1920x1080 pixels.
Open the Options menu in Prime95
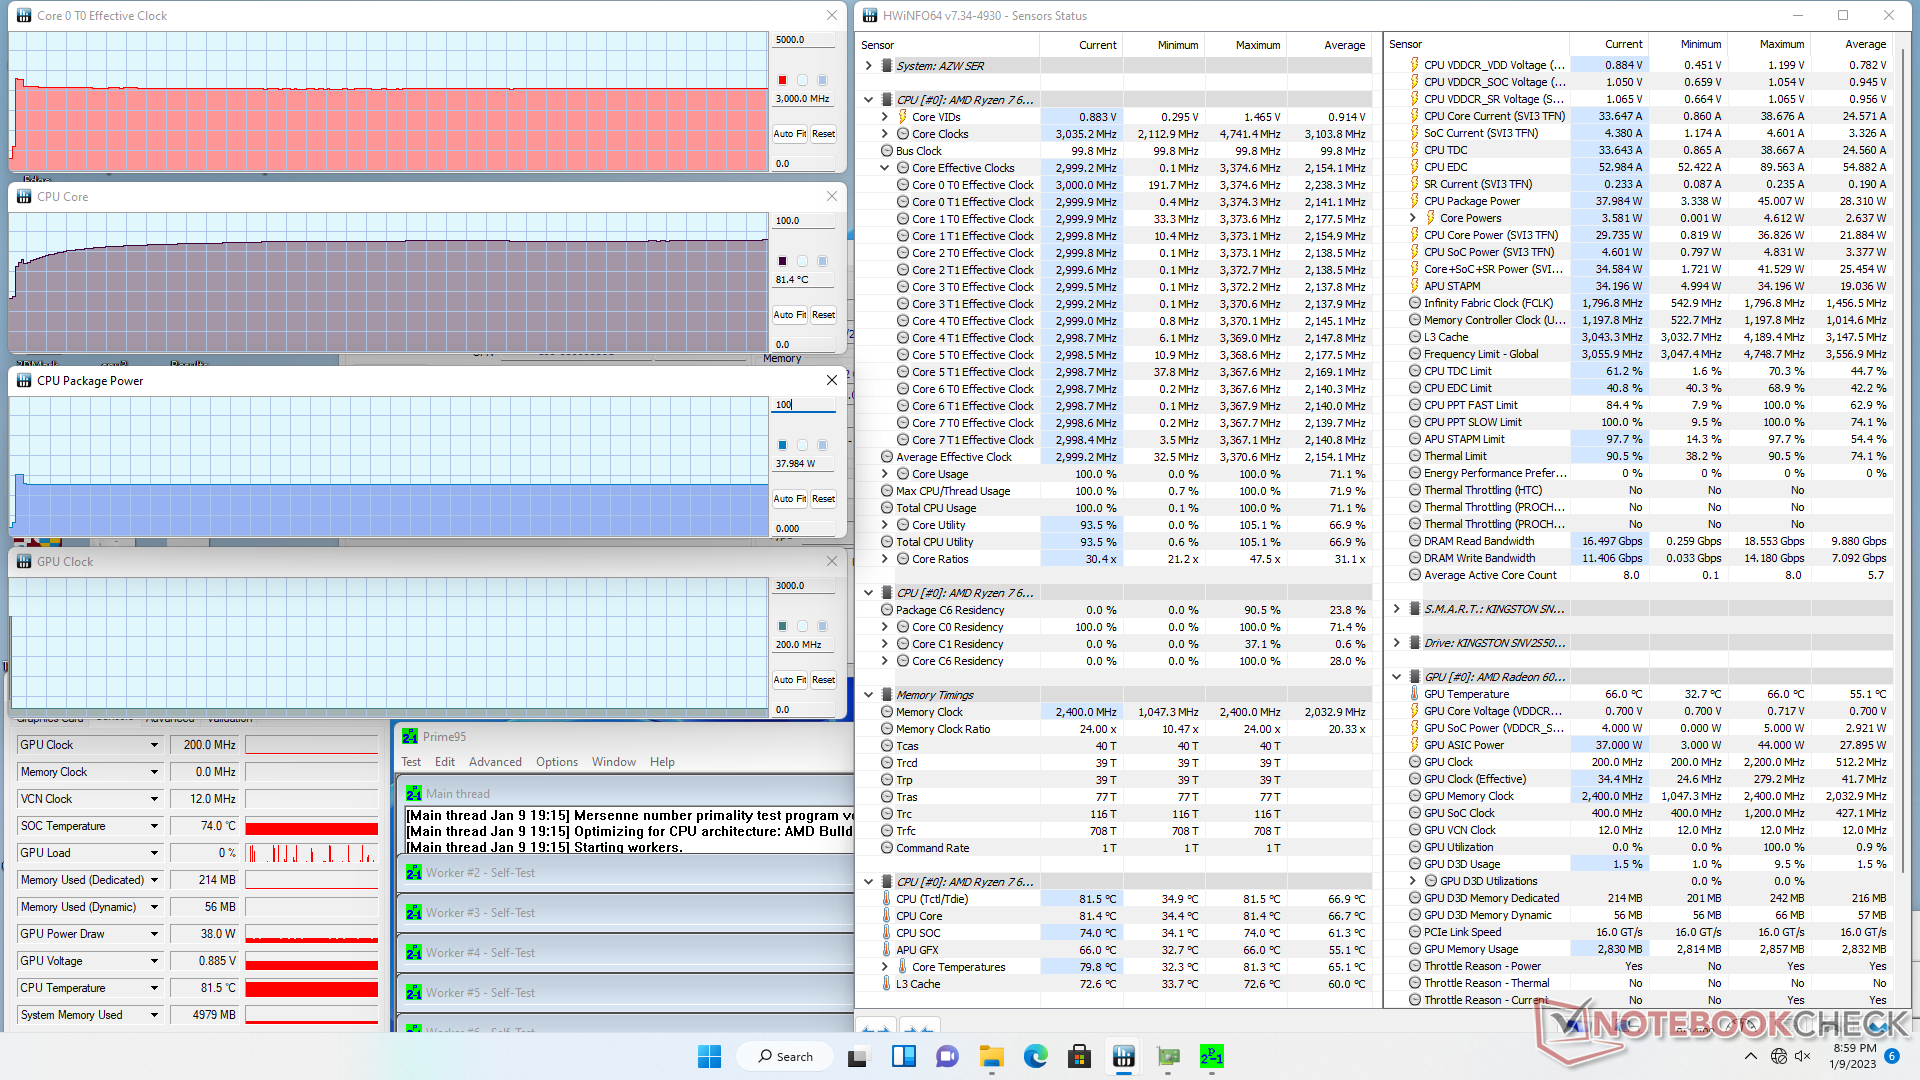(556, 762)
